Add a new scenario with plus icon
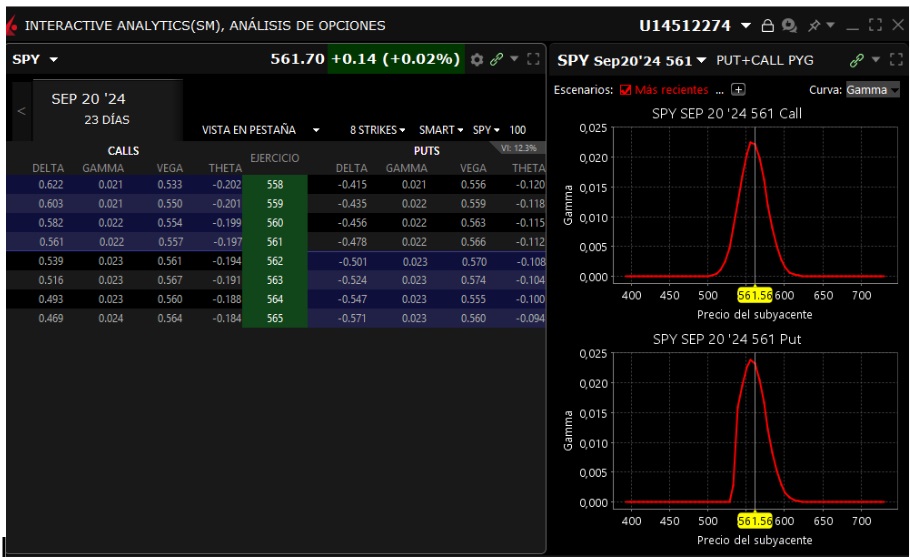Image resolution: width=910 pixels, height=557 pixels. click(738, 90)
